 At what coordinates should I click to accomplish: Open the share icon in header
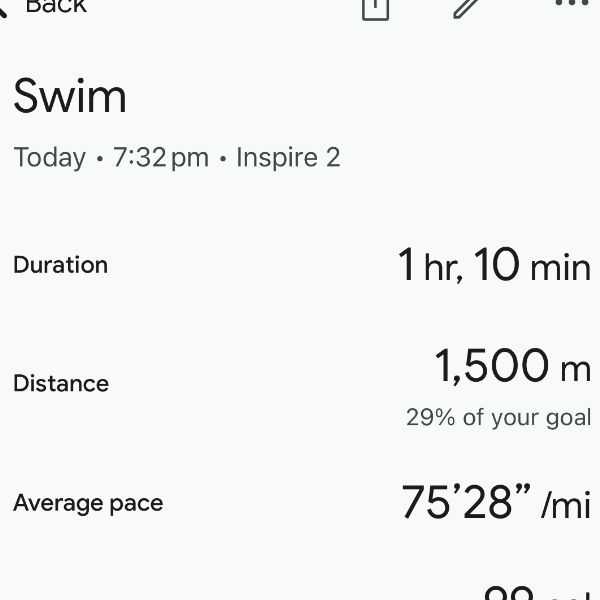tap(375, 7)
